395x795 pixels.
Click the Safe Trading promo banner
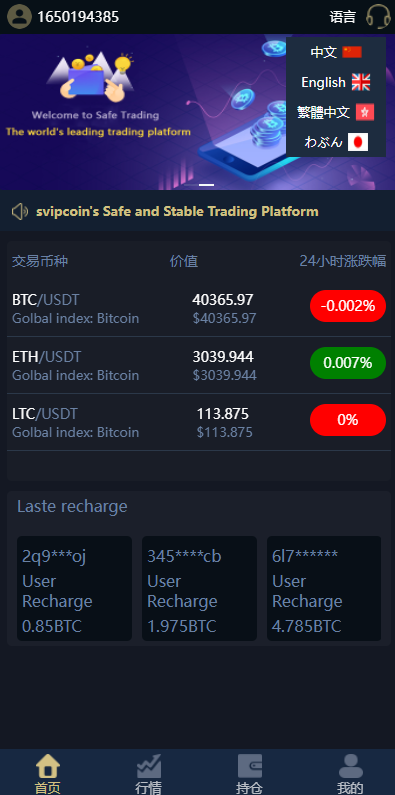[143, 112]
